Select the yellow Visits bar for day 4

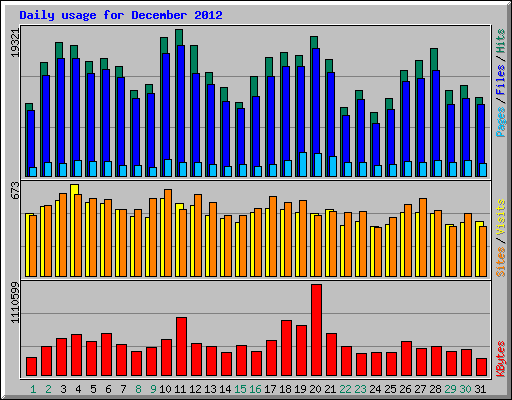(x=74, y=230)
